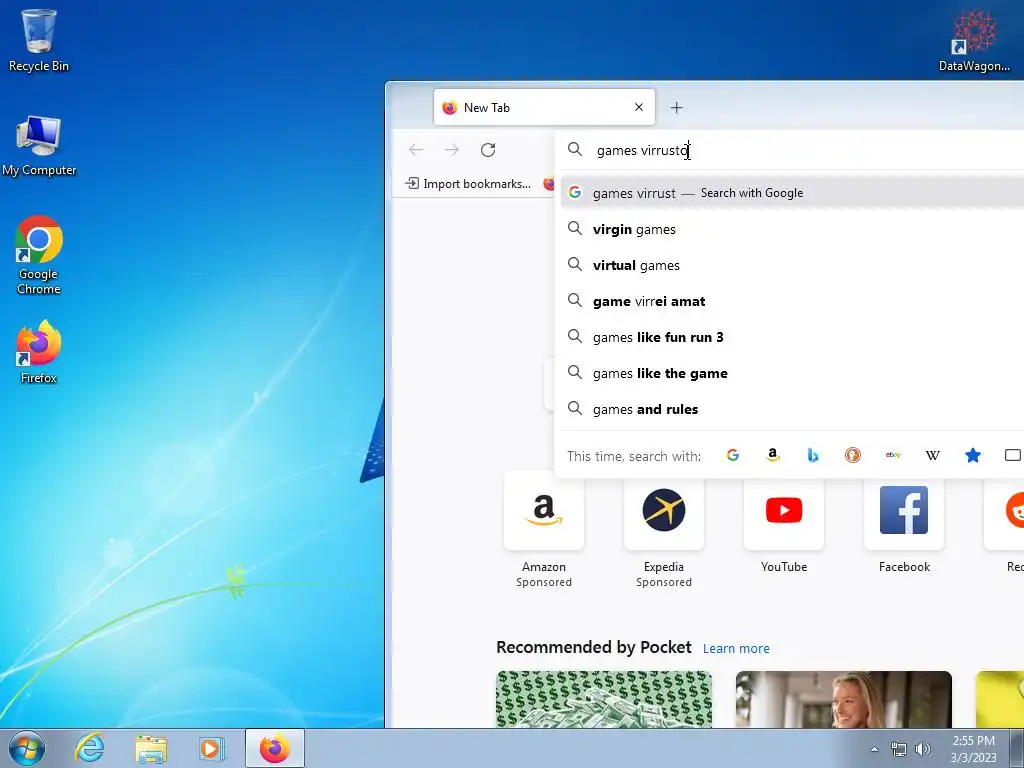Open the Windows Start menu
Image resolution: width=1024 pixels, height=768 pixels.
point(27,748)
